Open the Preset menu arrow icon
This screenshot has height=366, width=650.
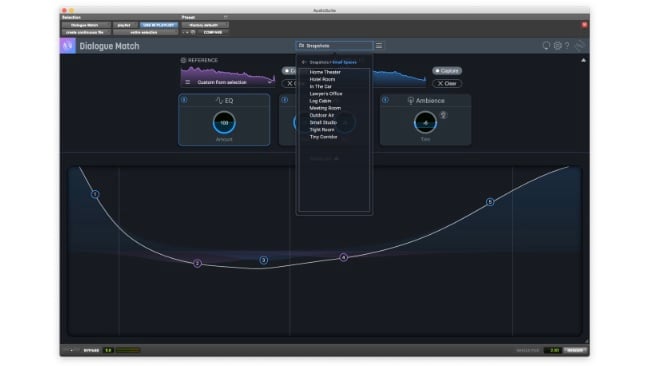(226, 17)
